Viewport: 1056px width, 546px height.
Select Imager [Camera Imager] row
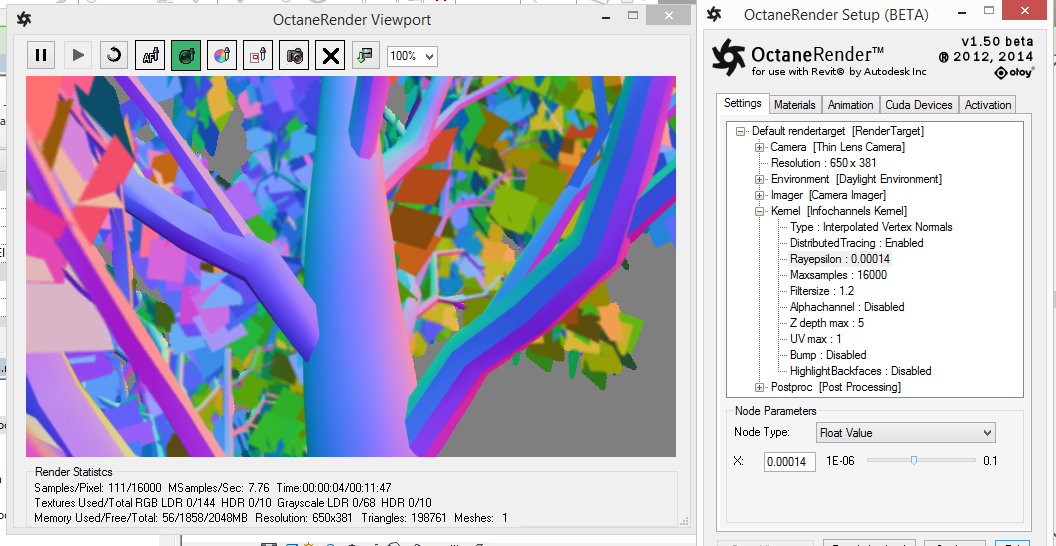[x=828, y=195]
